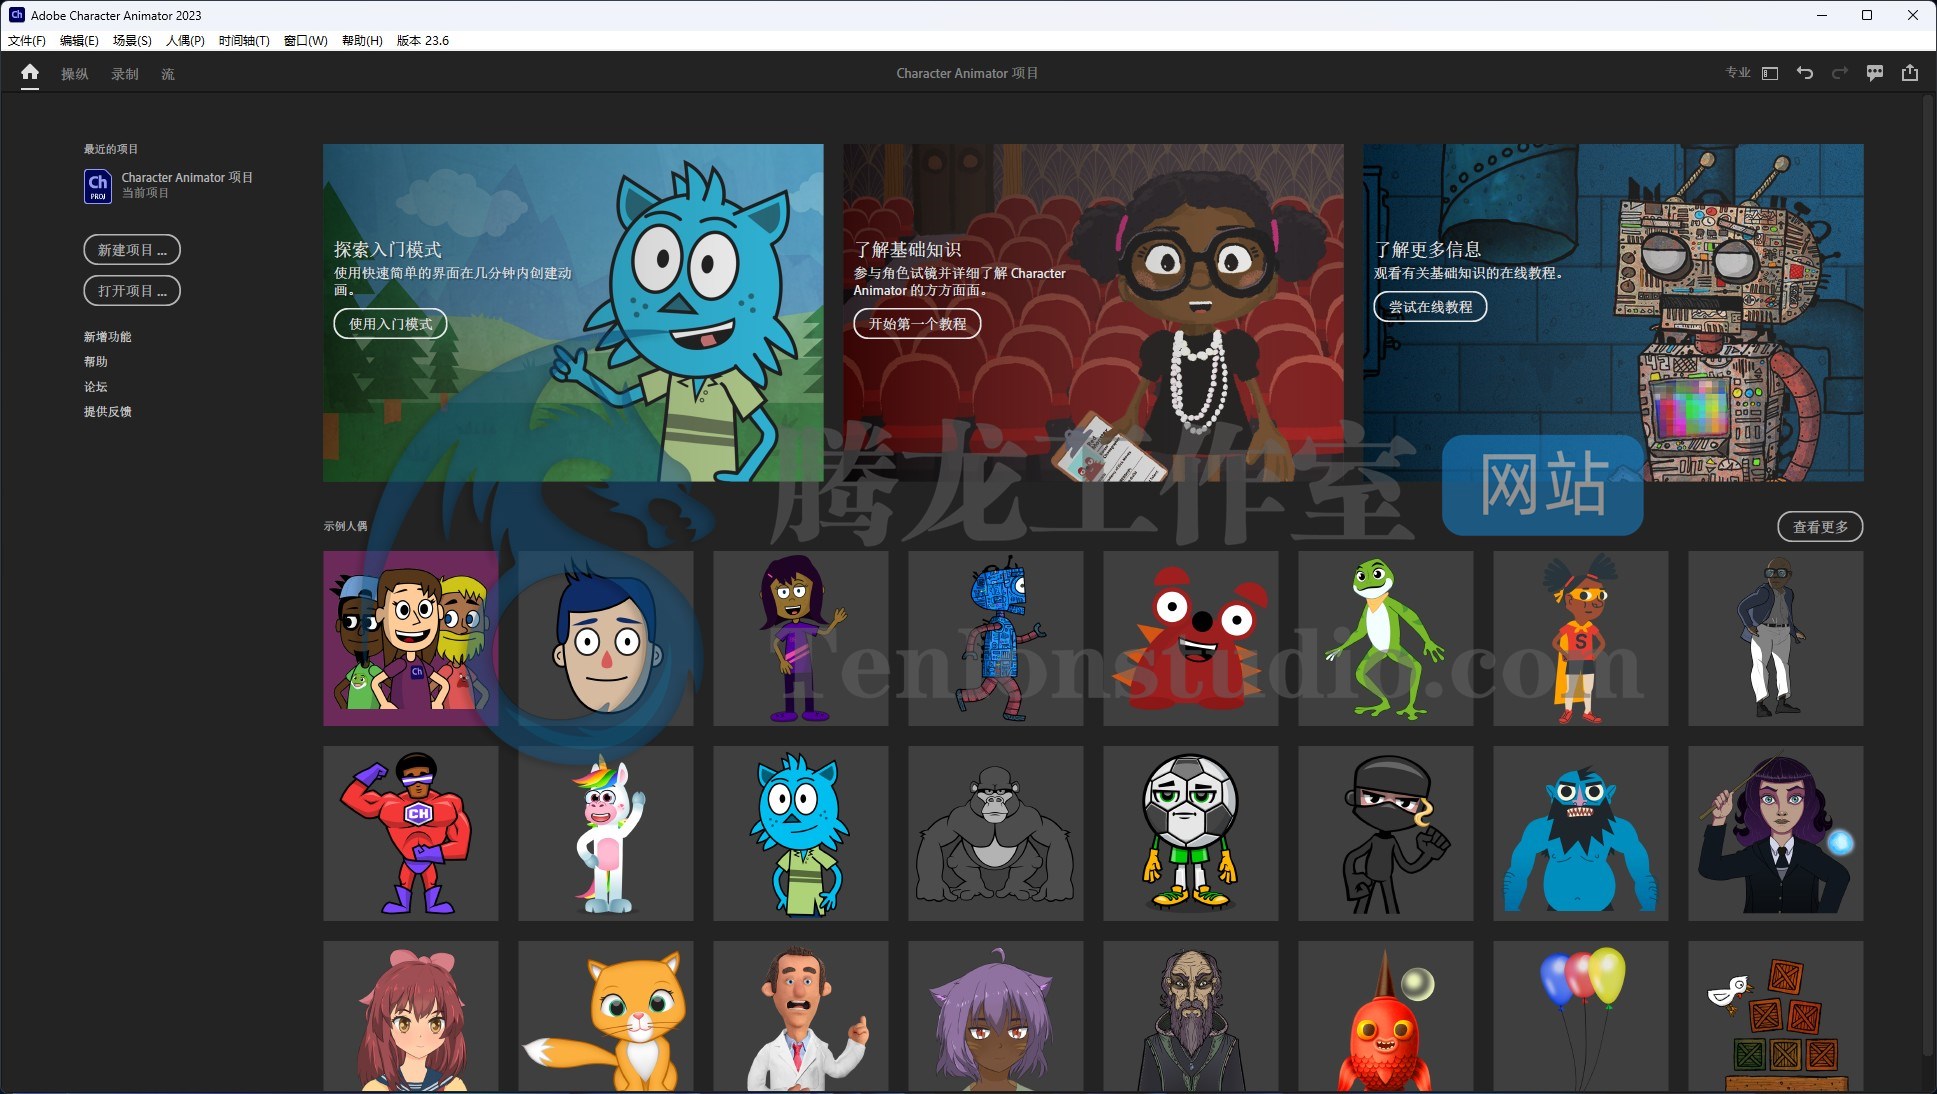Viewport: 1937px width, 1094px height.
Task: Open the feedback chat bubble icon
Action: 1875,73
